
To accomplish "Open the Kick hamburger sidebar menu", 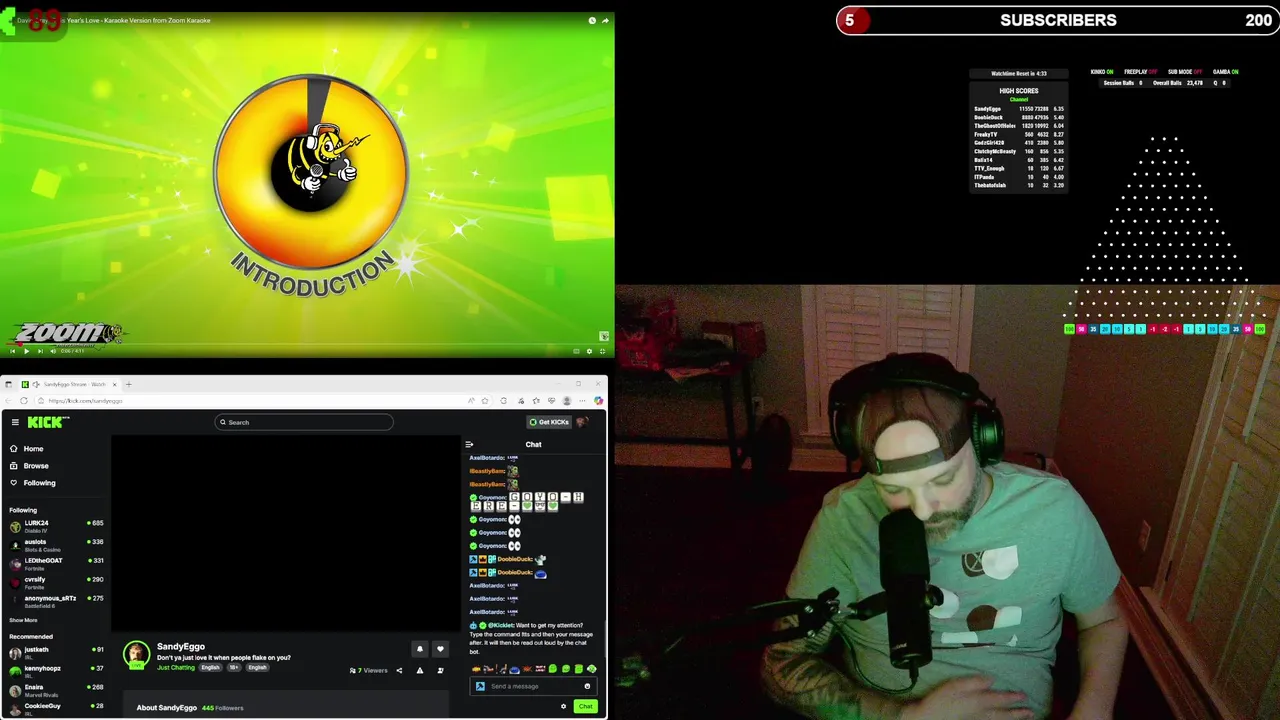I will coord(15,422).
